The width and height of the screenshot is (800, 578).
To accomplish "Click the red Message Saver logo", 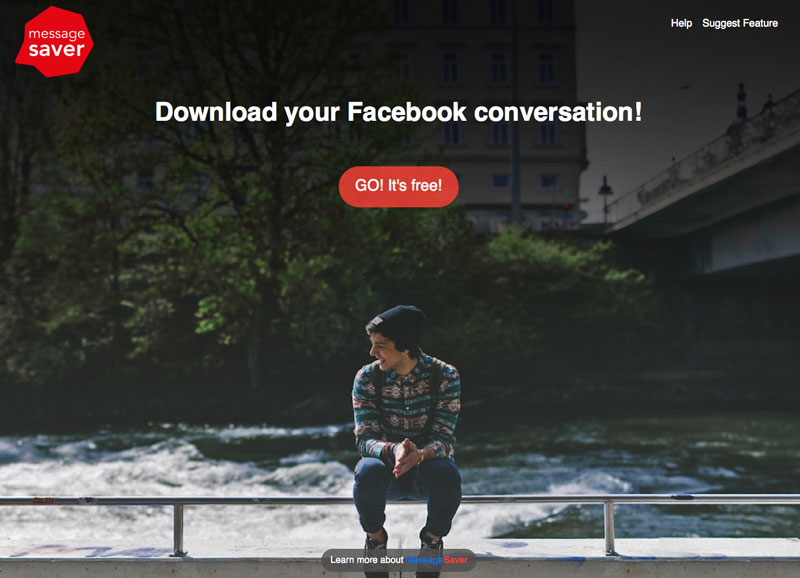I will (55, 41).
